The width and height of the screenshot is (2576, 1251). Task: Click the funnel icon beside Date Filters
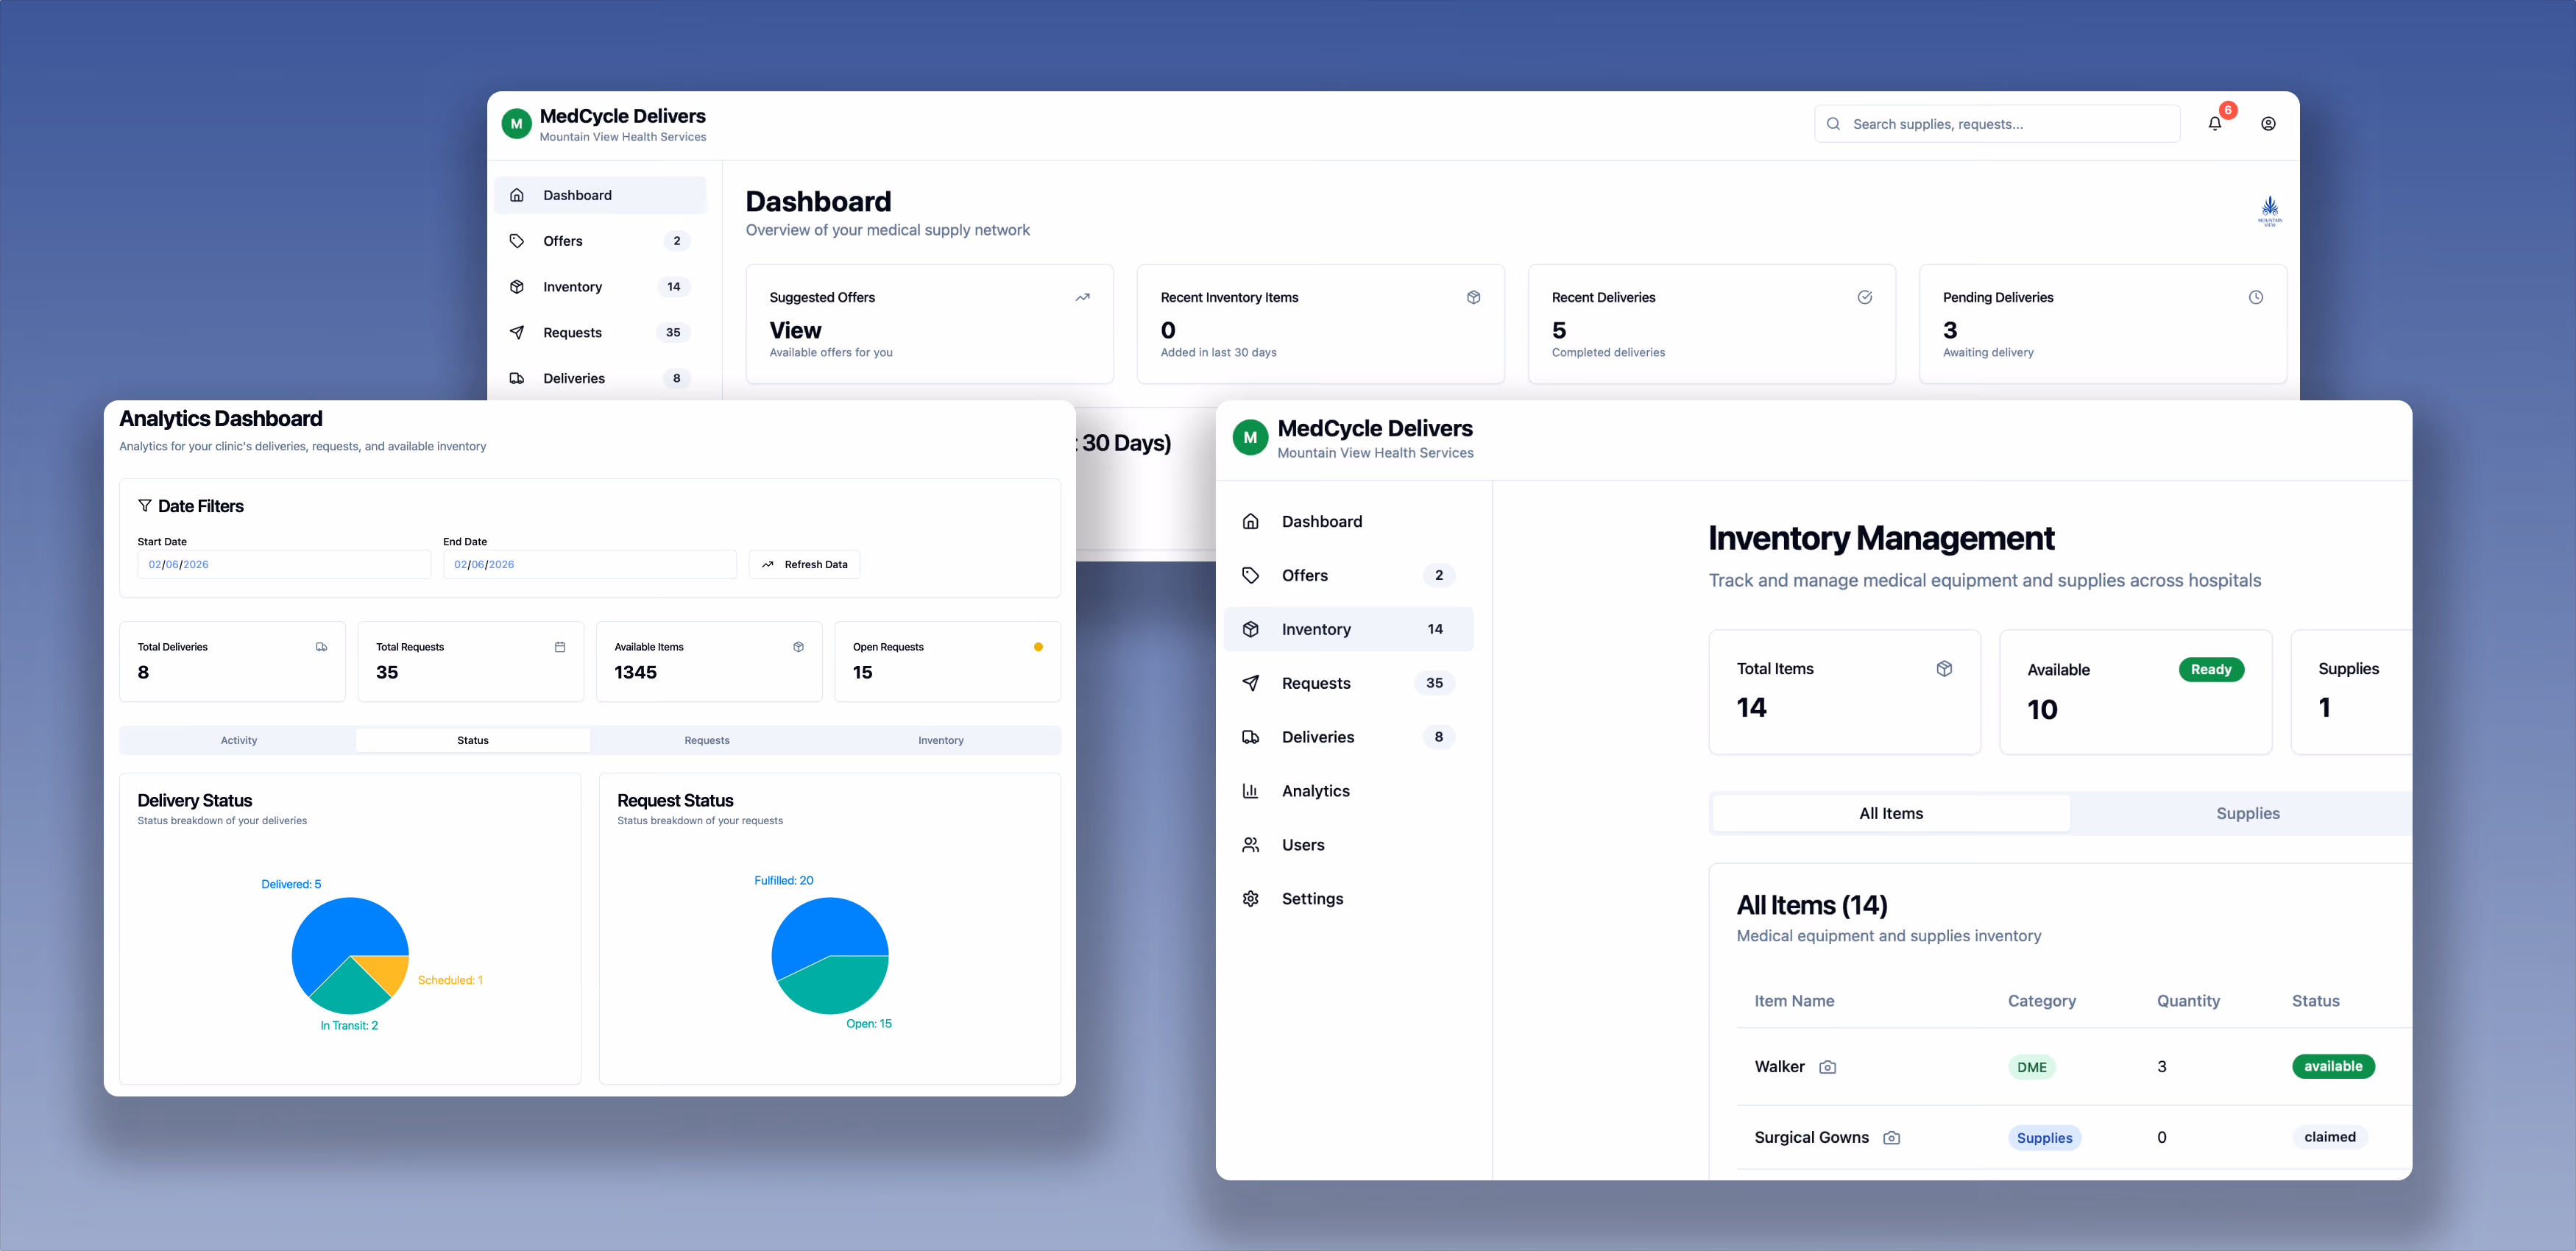tap(145, 506)
